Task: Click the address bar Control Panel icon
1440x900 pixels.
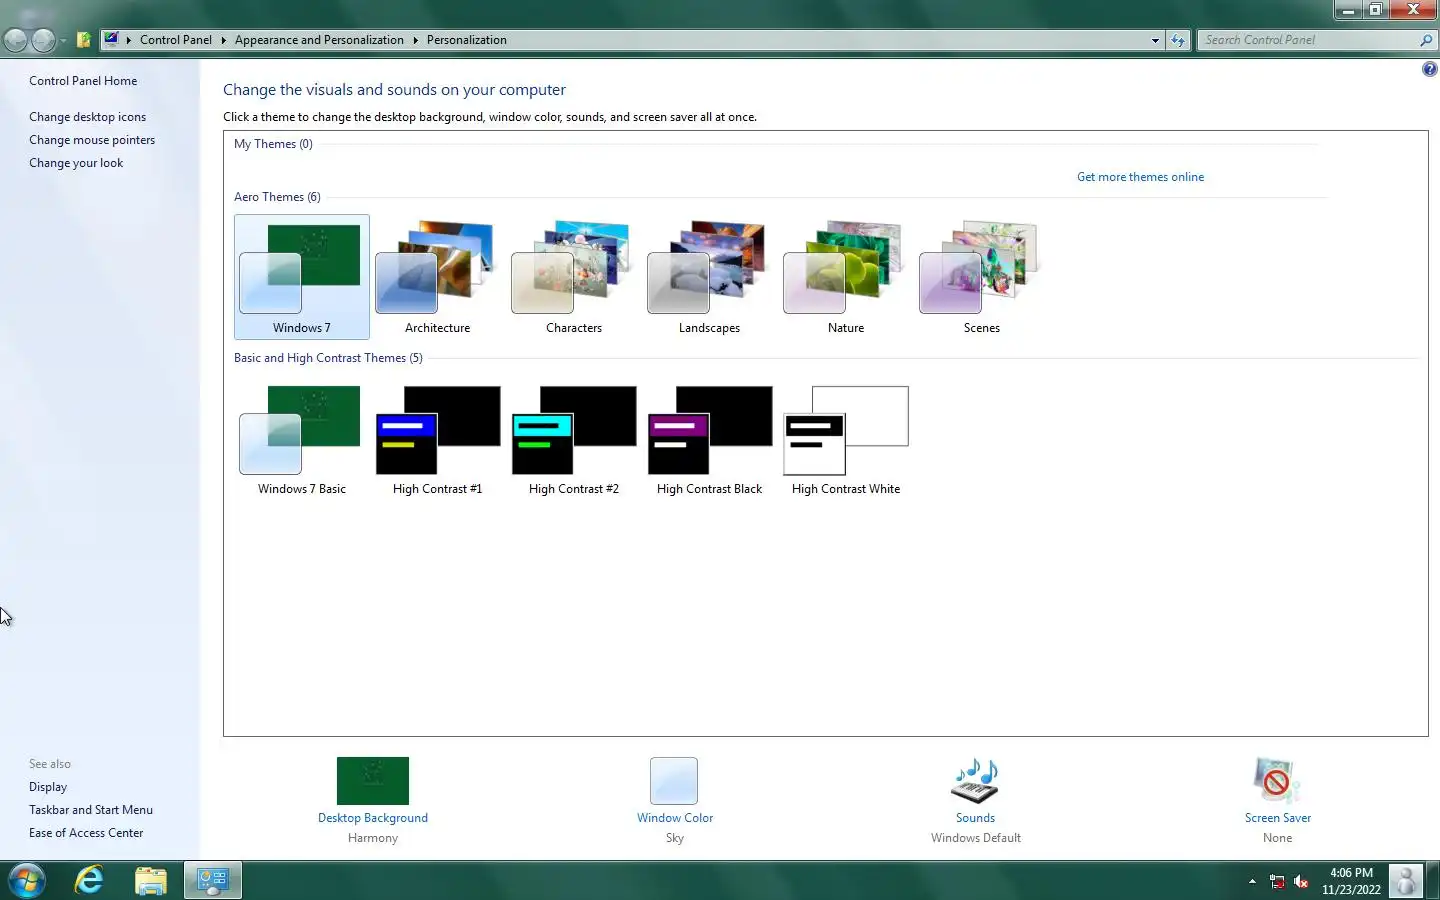Action: click(x=112, y=40)
